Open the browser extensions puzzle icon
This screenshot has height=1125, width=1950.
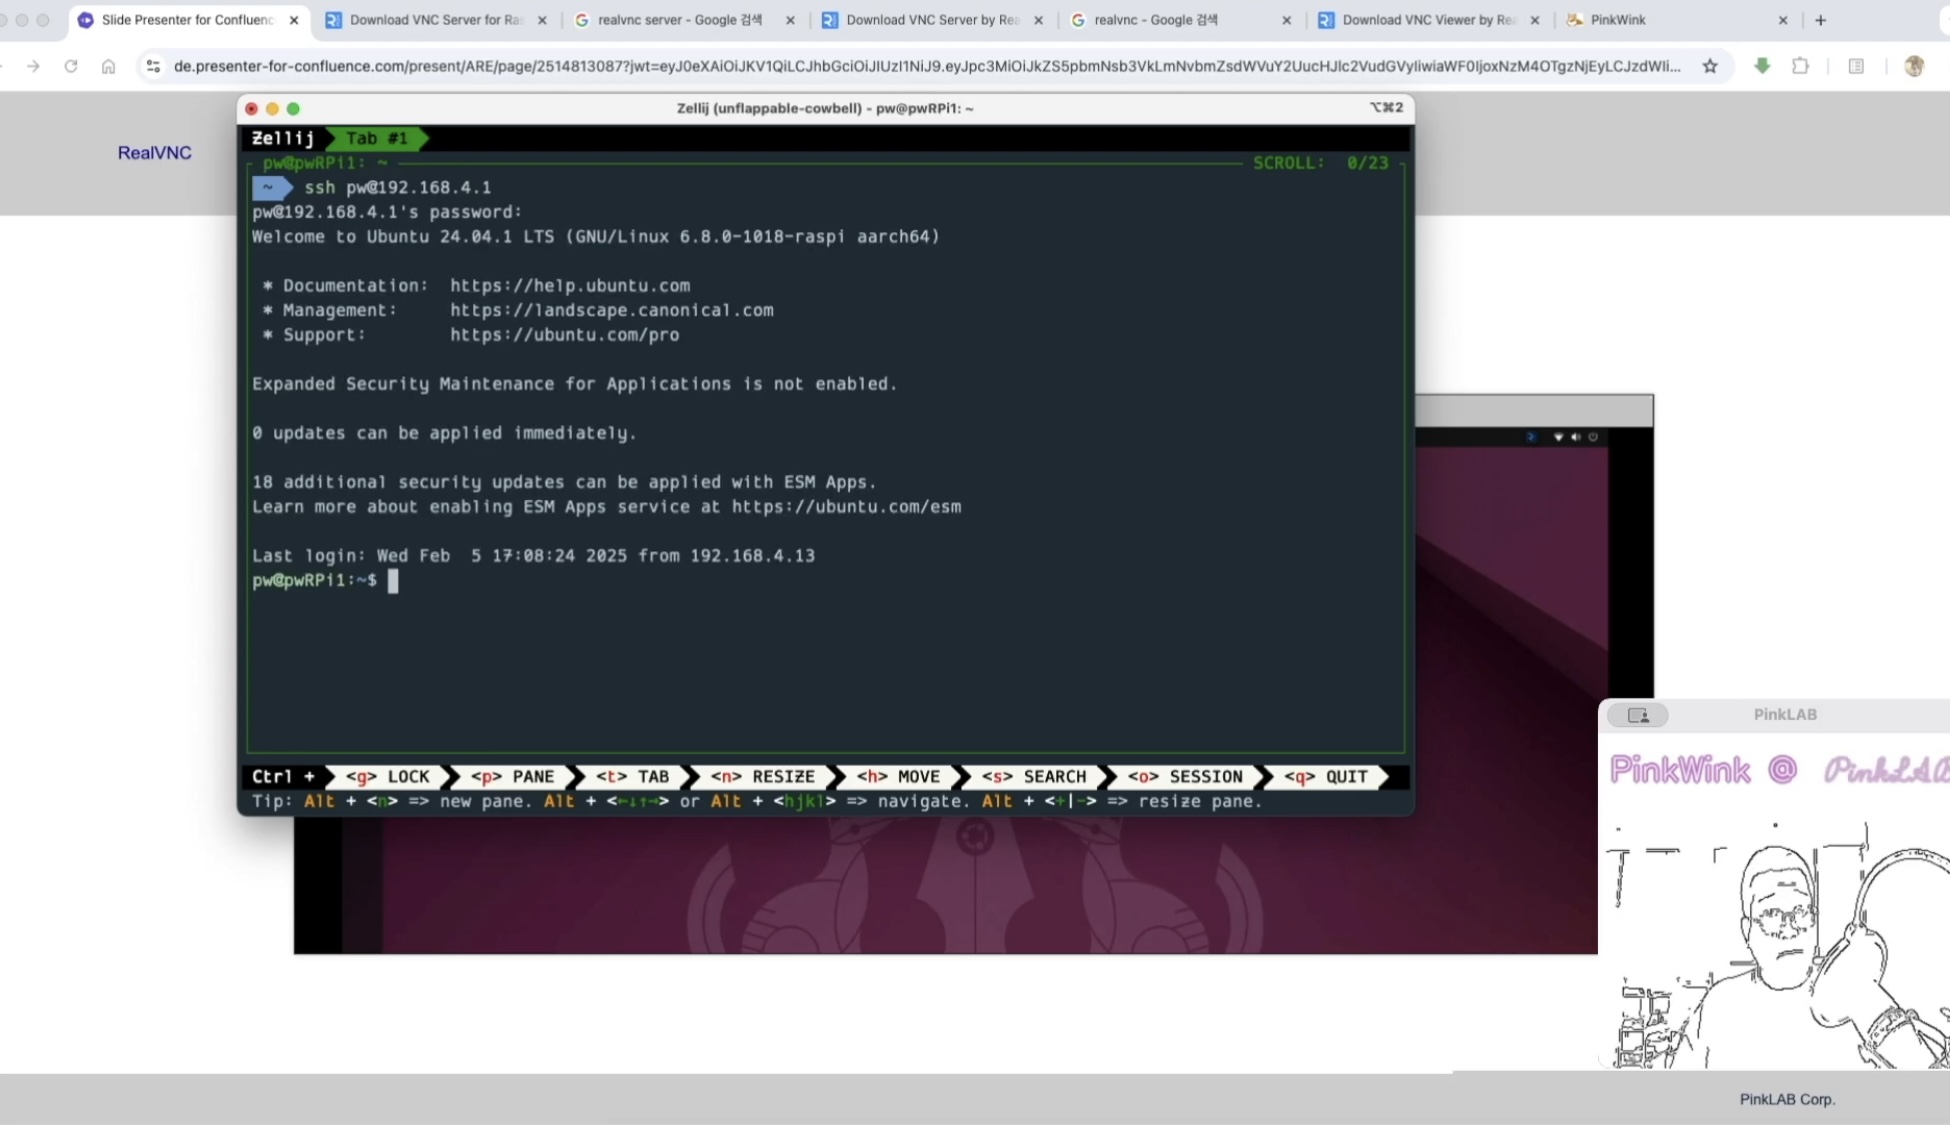click(x=1800, y=66)
